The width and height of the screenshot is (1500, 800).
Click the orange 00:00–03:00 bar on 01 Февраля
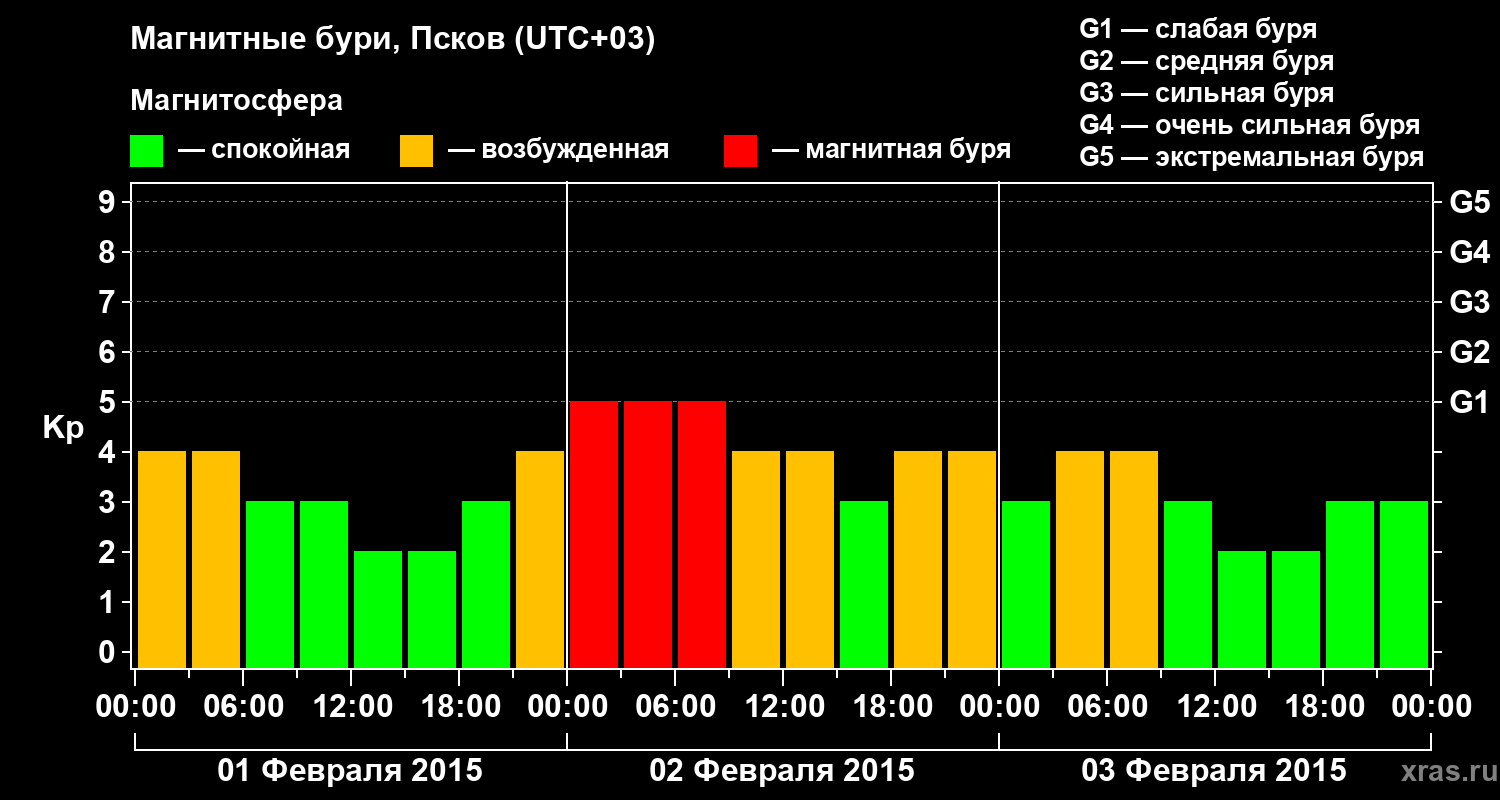pyautogui.click(x=162, y=560)
